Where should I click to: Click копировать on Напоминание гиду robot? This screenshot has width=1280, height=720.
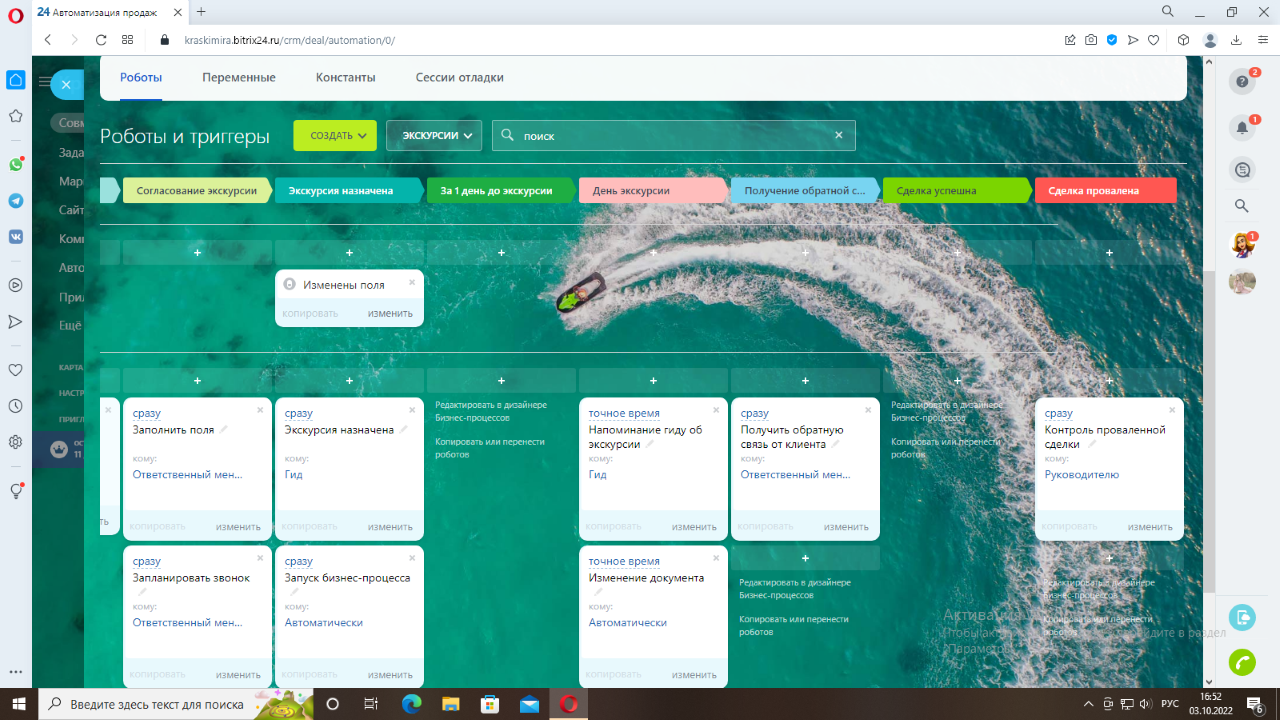pos(613,527)
